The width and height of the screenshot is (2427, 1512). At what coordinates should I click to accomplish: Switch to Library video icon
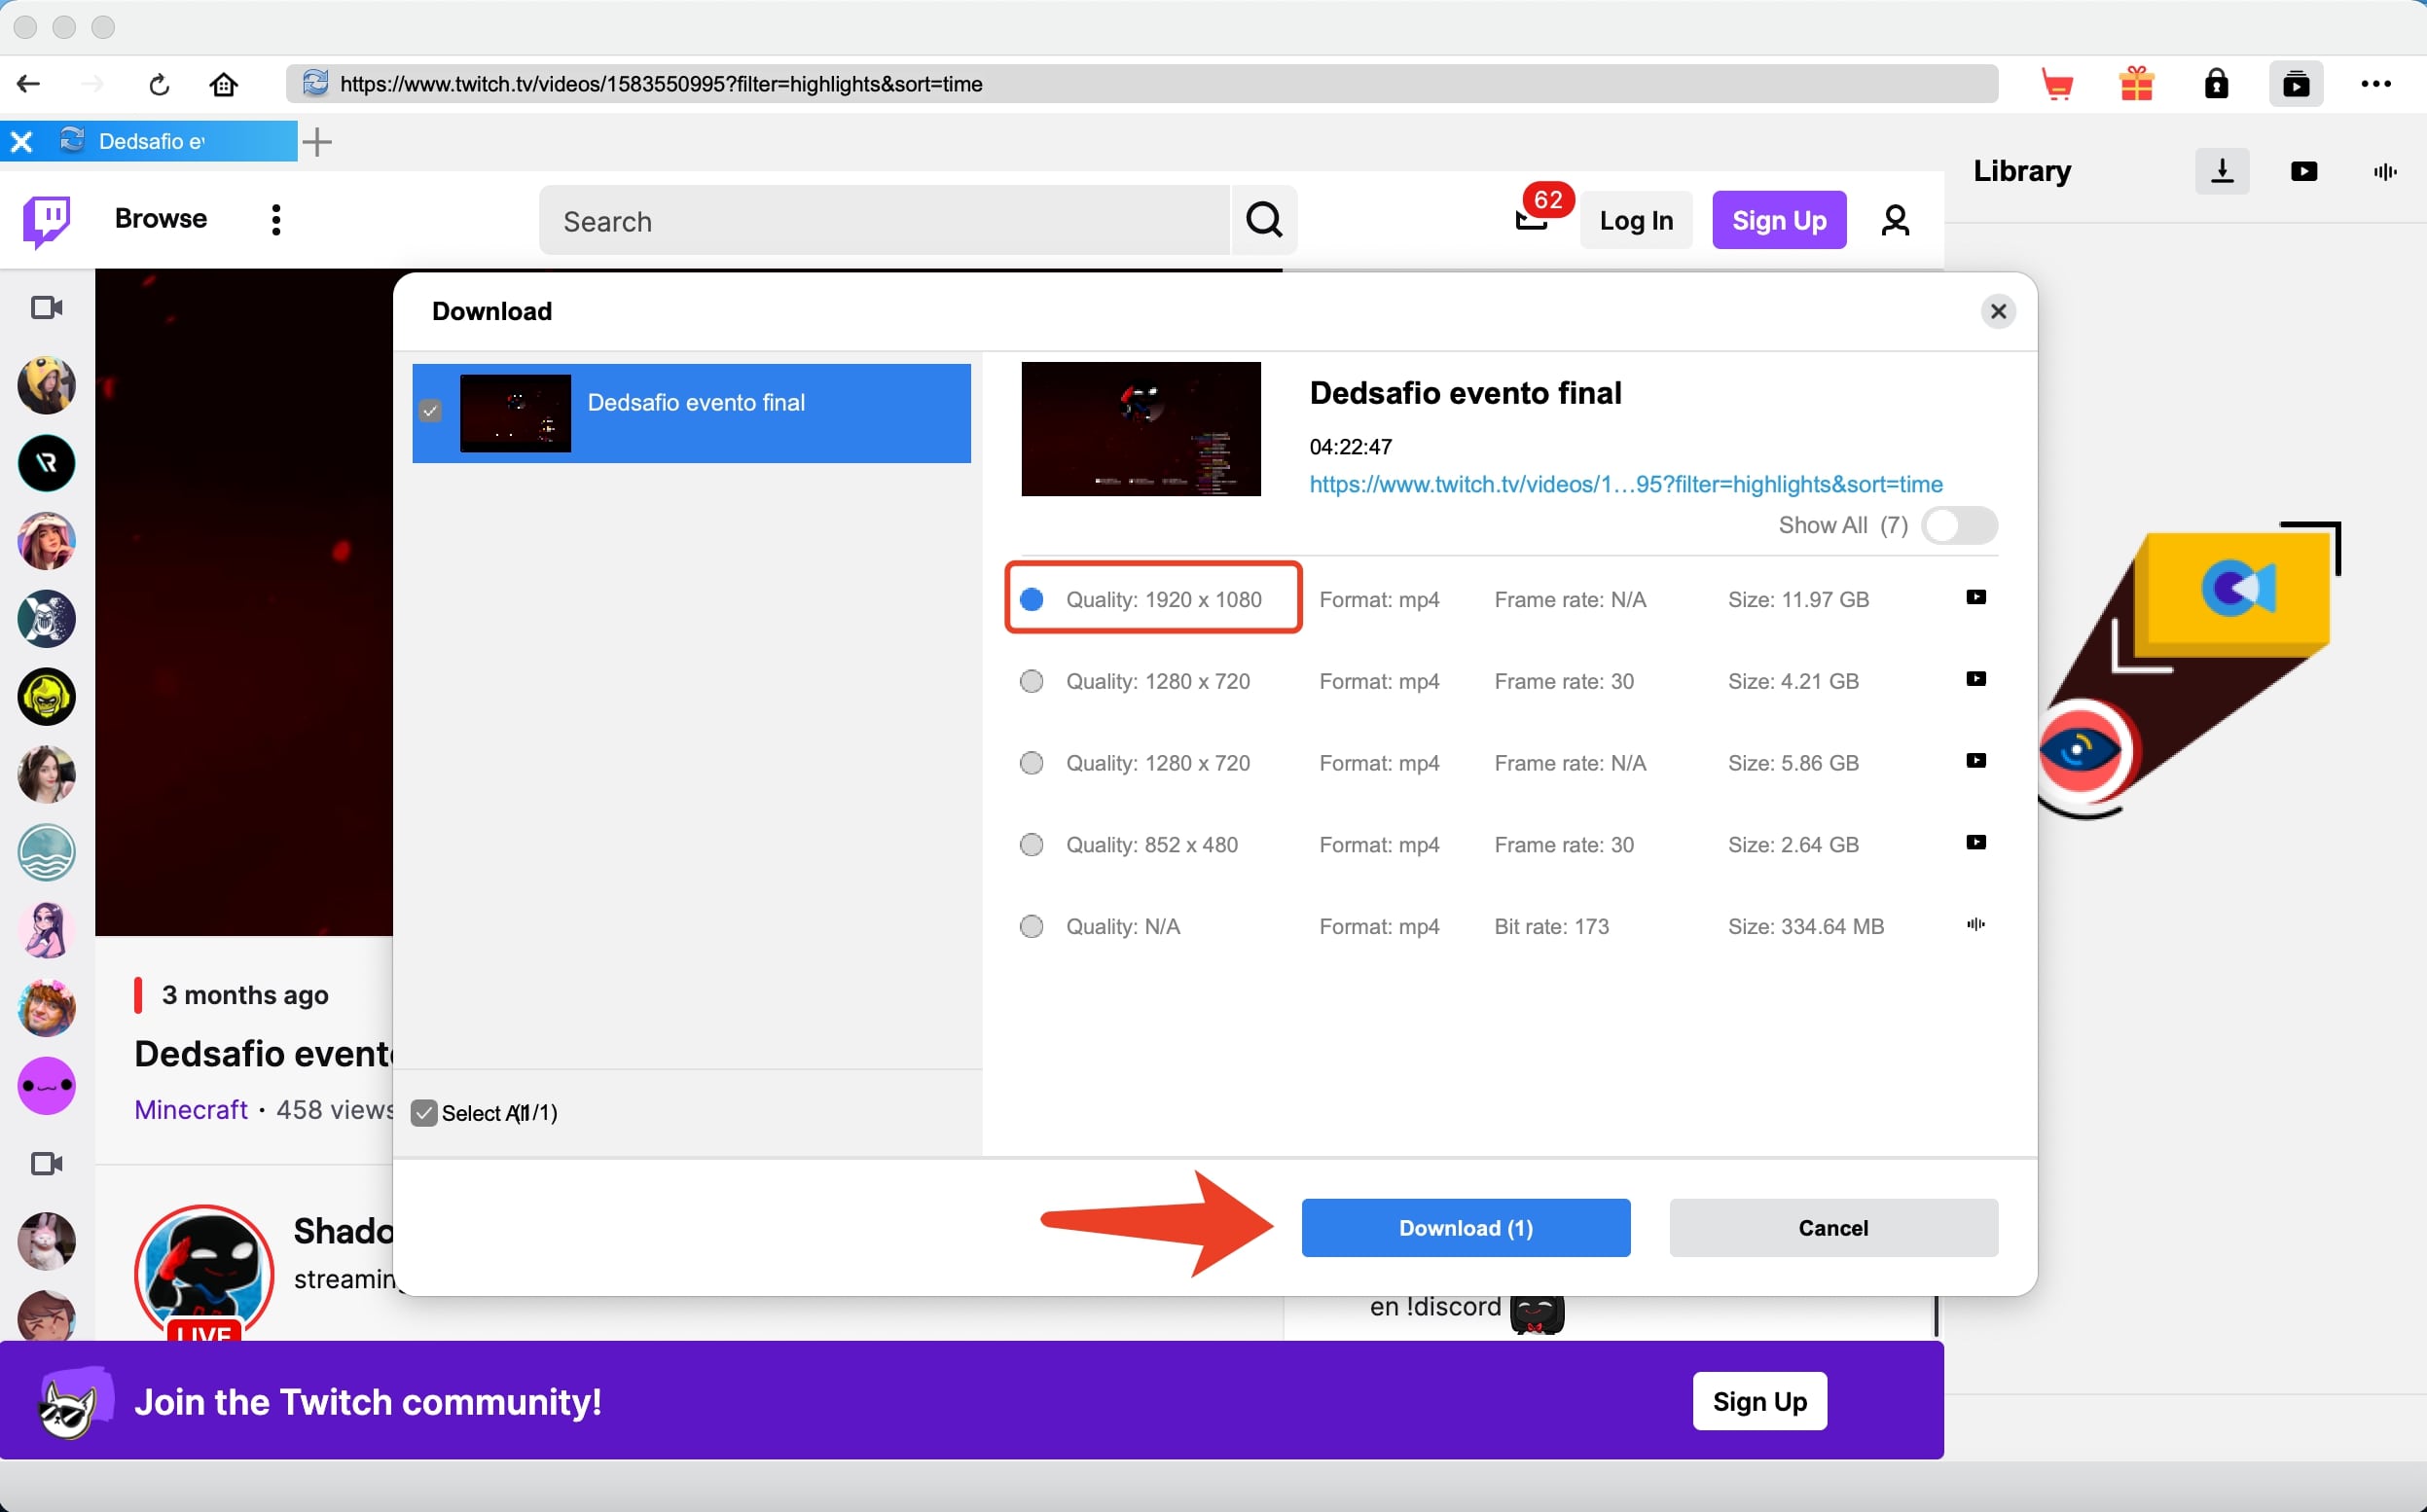(x=2303, y=172)
